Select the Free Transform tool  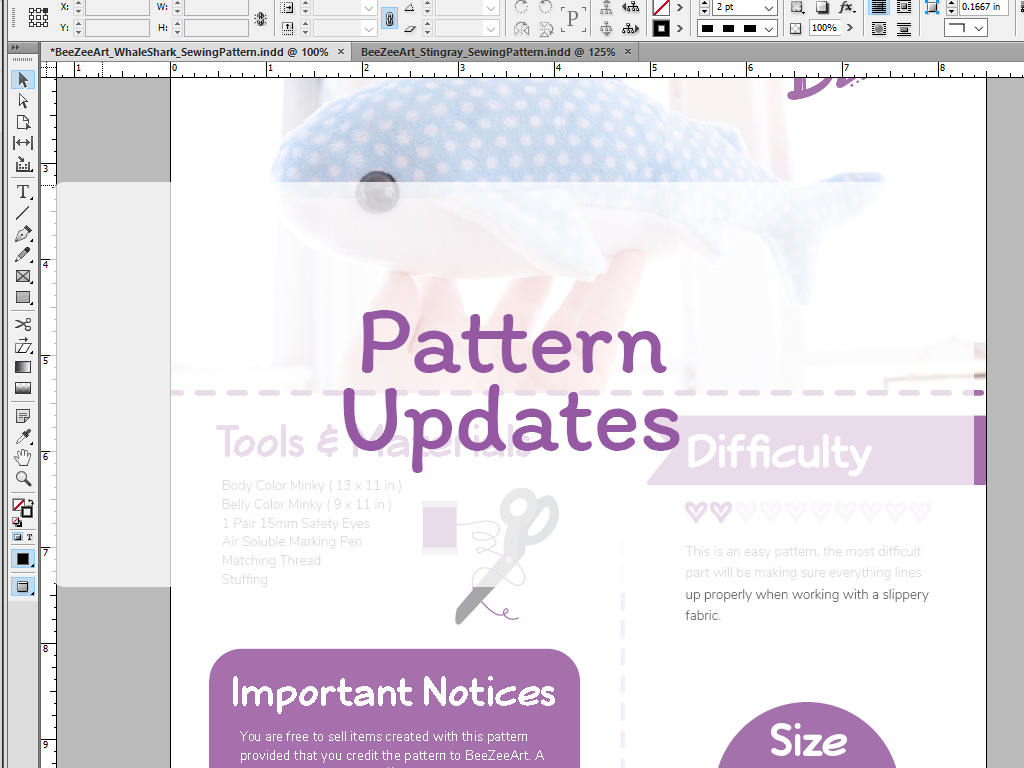tap(23, 346)
